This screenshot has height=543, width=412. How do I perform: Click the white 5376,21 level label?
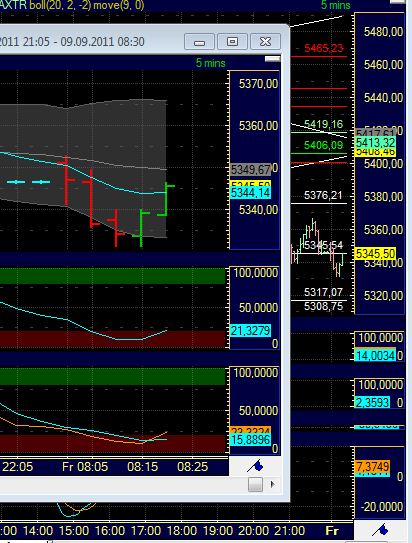click(x=323, y=195)
